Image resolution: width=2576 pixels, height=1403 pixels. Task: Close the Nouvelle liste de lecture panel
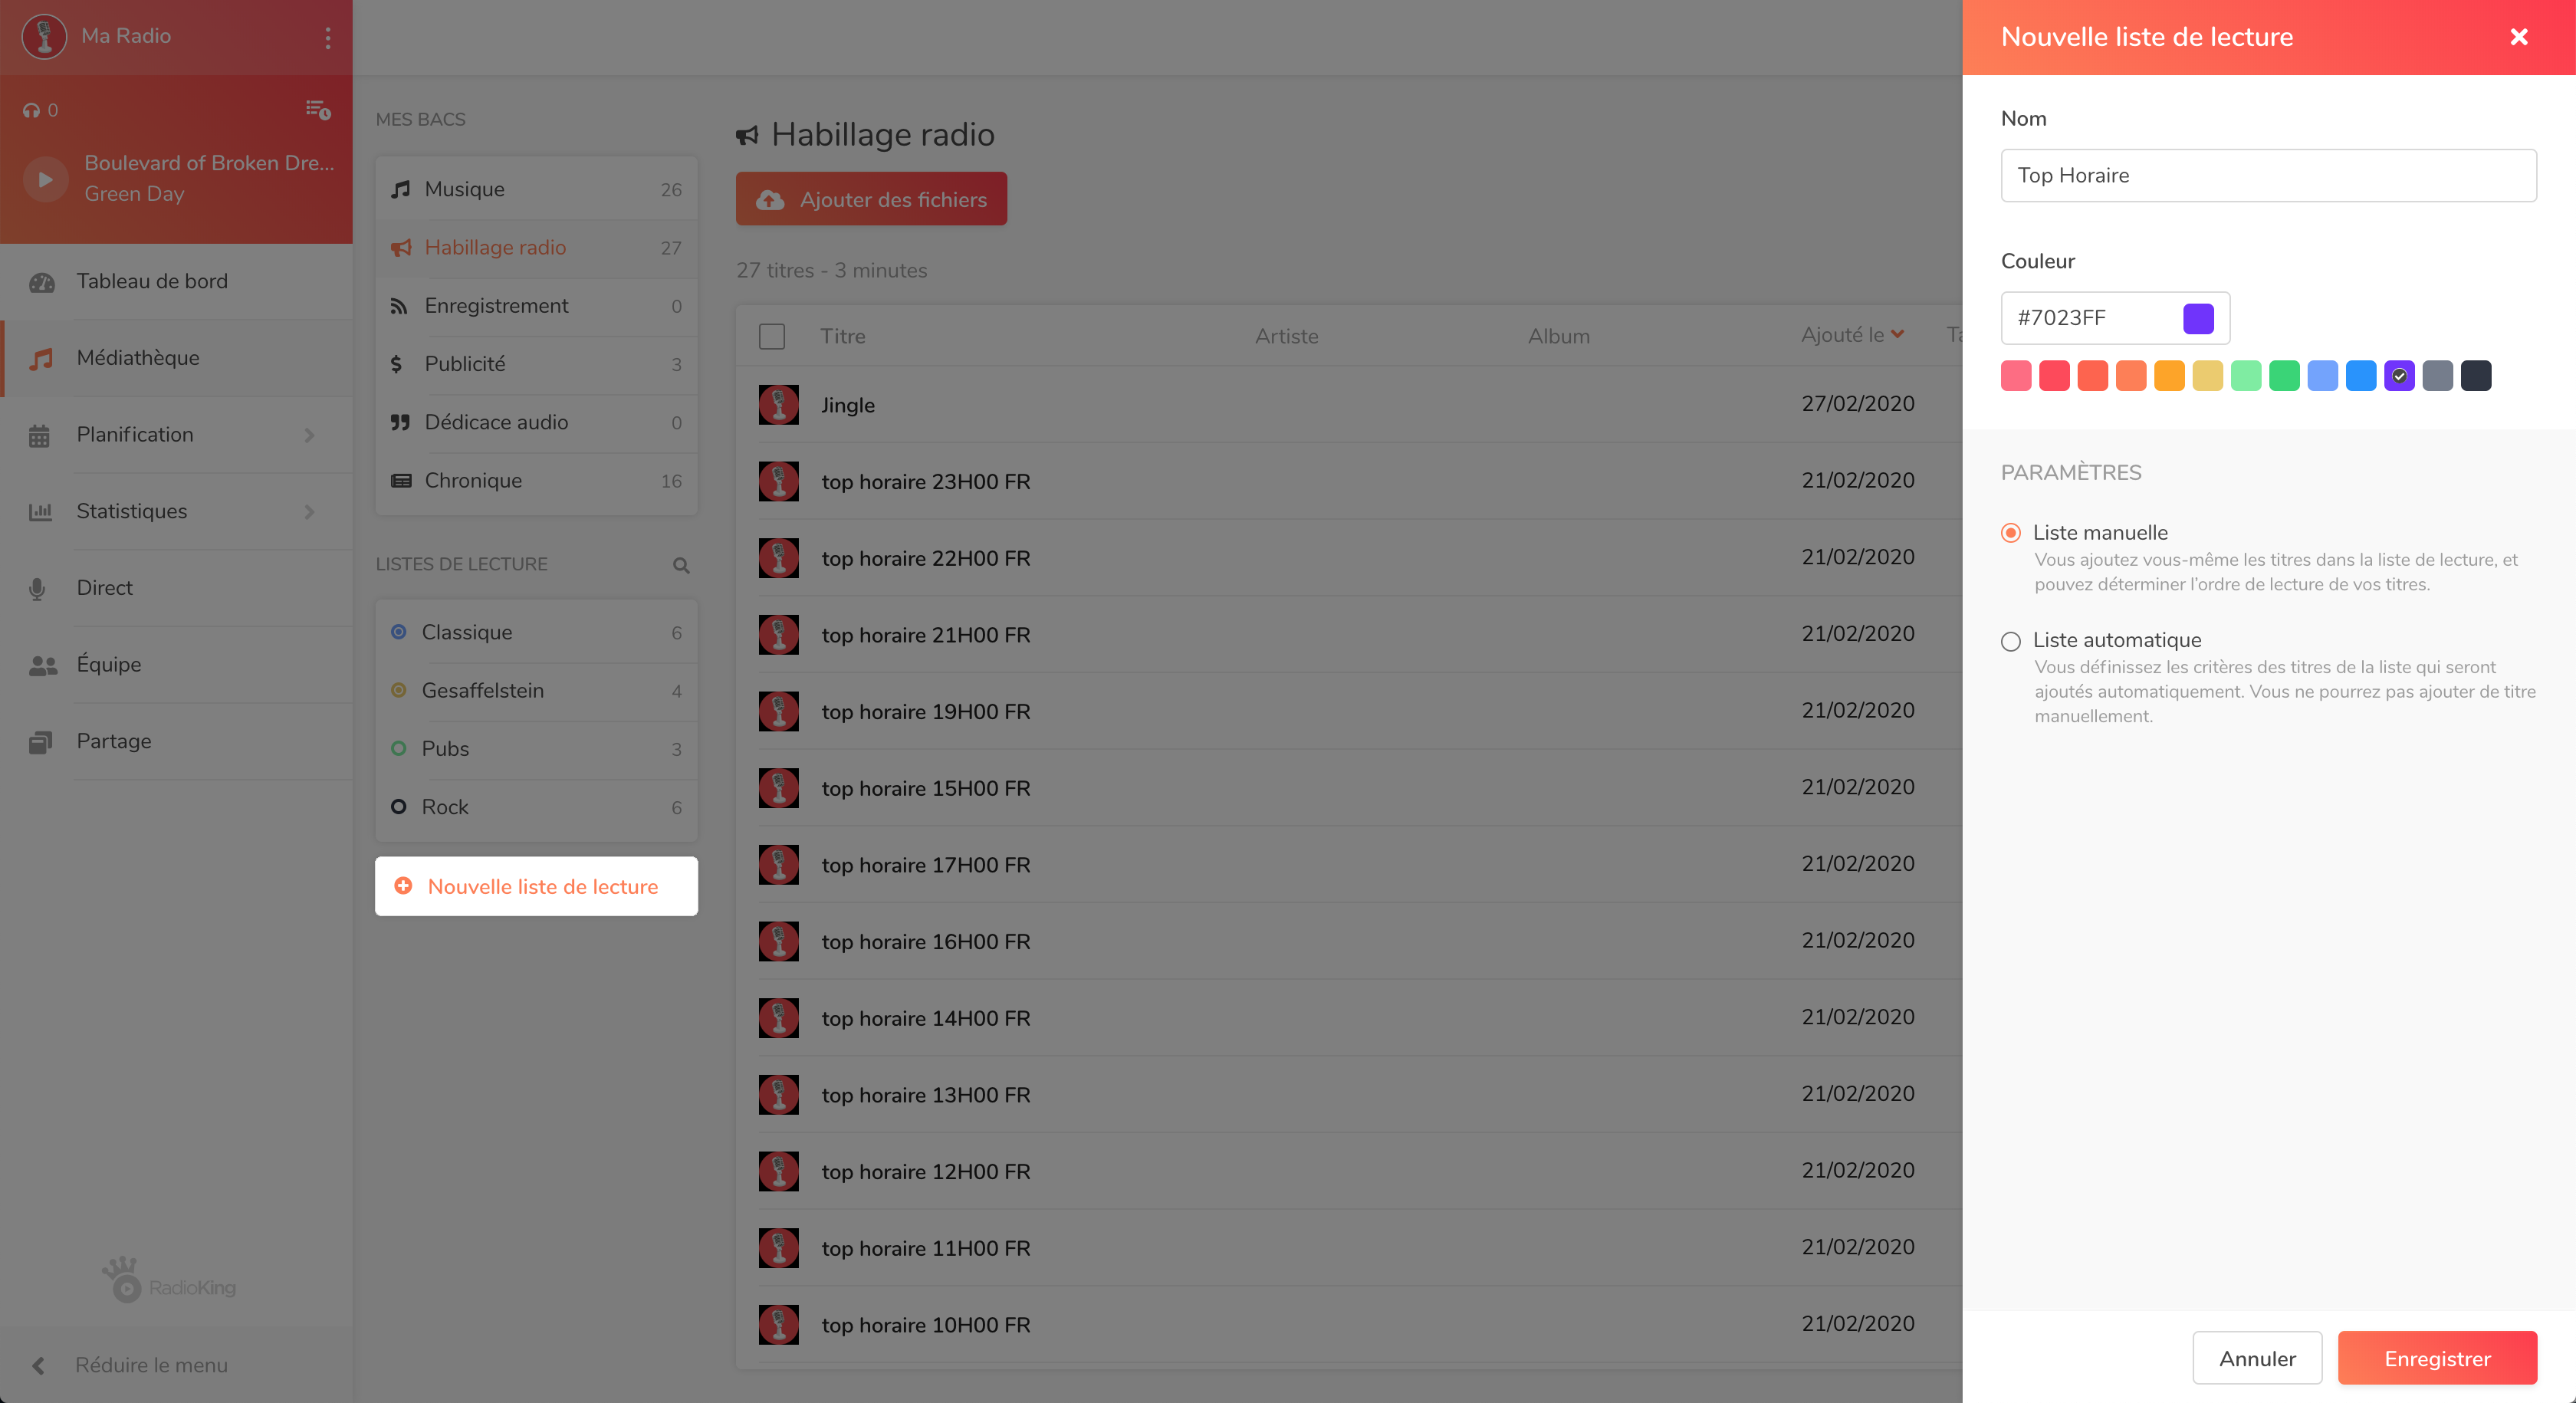(x=2519, y=37)
